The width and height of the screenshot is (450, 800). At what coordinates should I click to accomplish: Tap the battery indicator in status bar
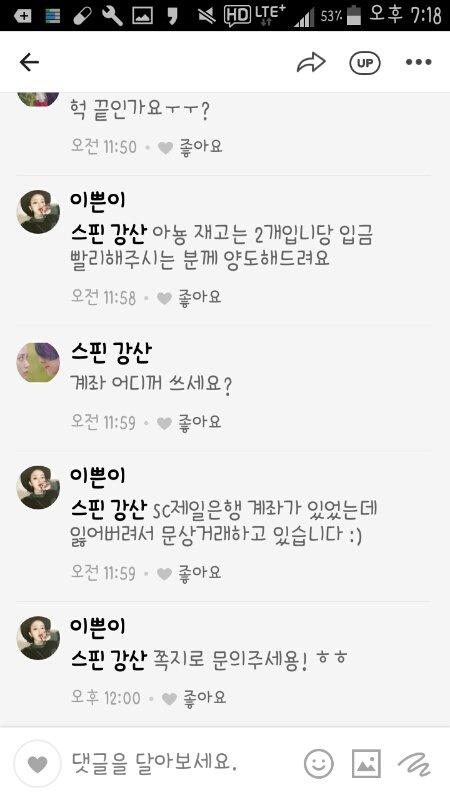pyautogui.click(x=354, y=15)
